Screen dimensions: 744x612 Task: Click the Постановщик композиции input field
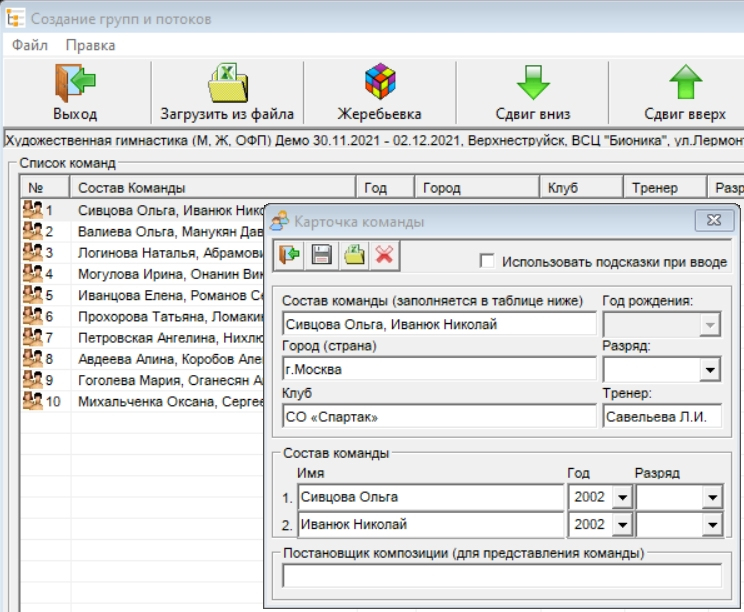(x=502, y=576)
